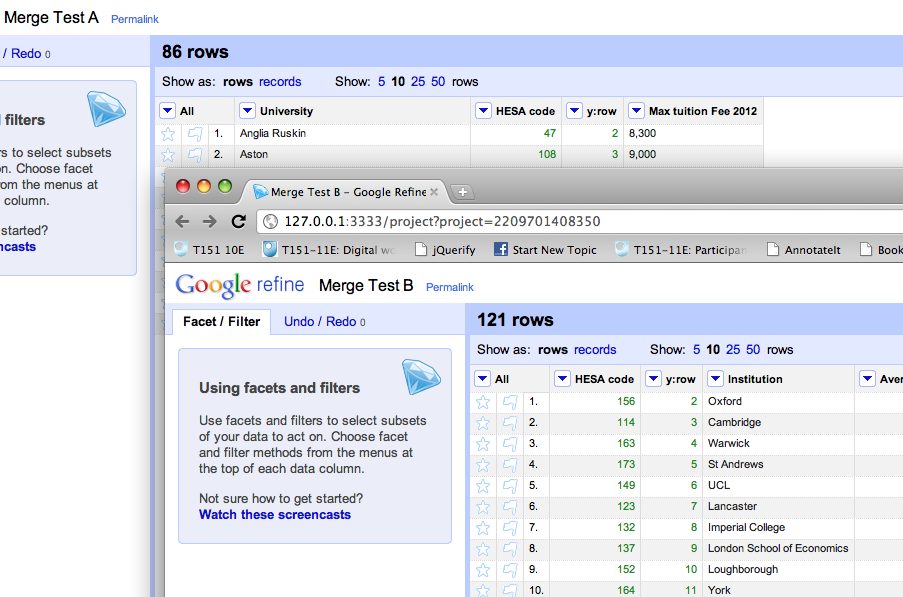The image size is (903, 597).
Task: Star the Lancaster row
Action: [483, 507]
